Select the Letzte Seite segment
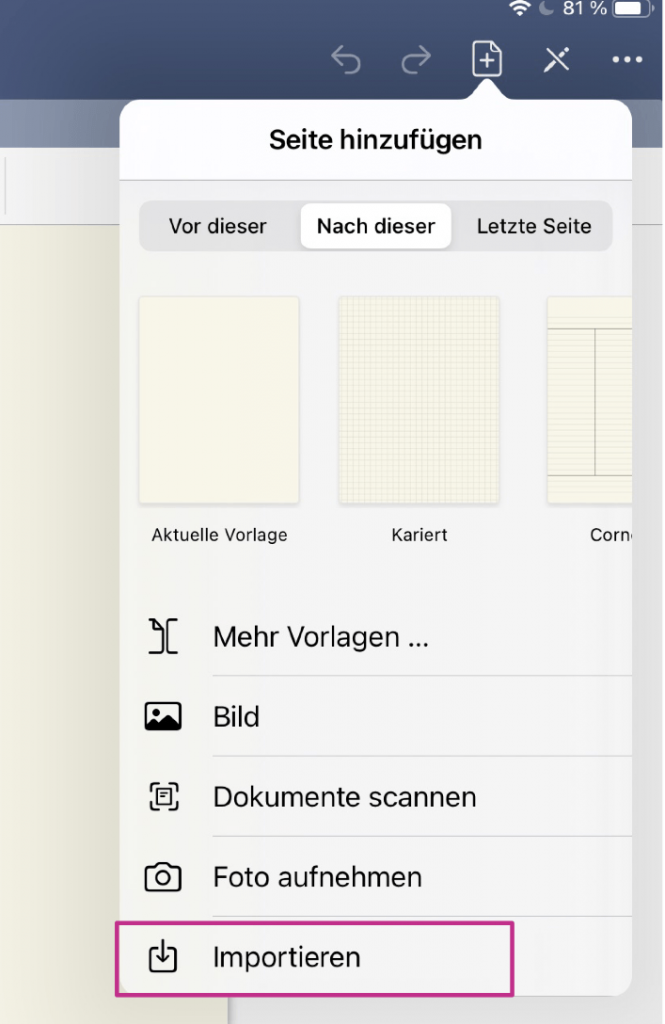The height and width of the screenshot is (1024, 665). [x=534, y=226]
